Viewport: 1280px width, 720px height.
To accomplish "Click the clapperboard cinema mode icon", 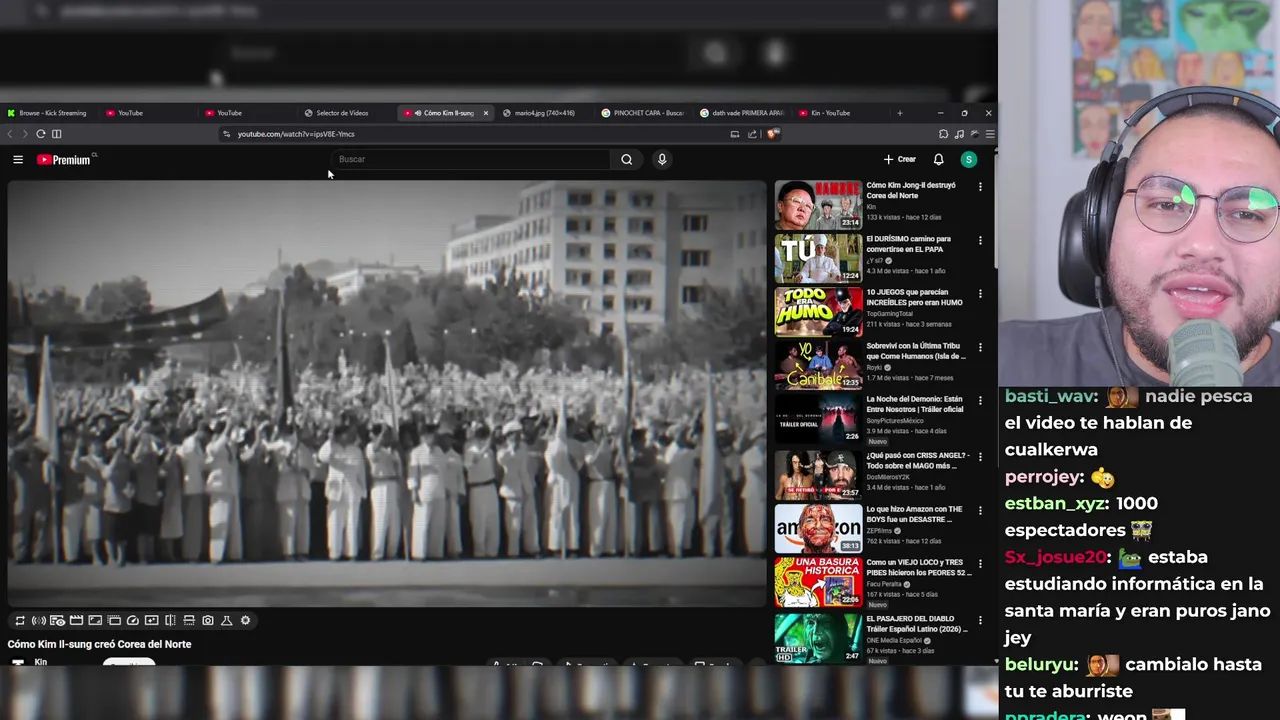I will click(76, 620).
